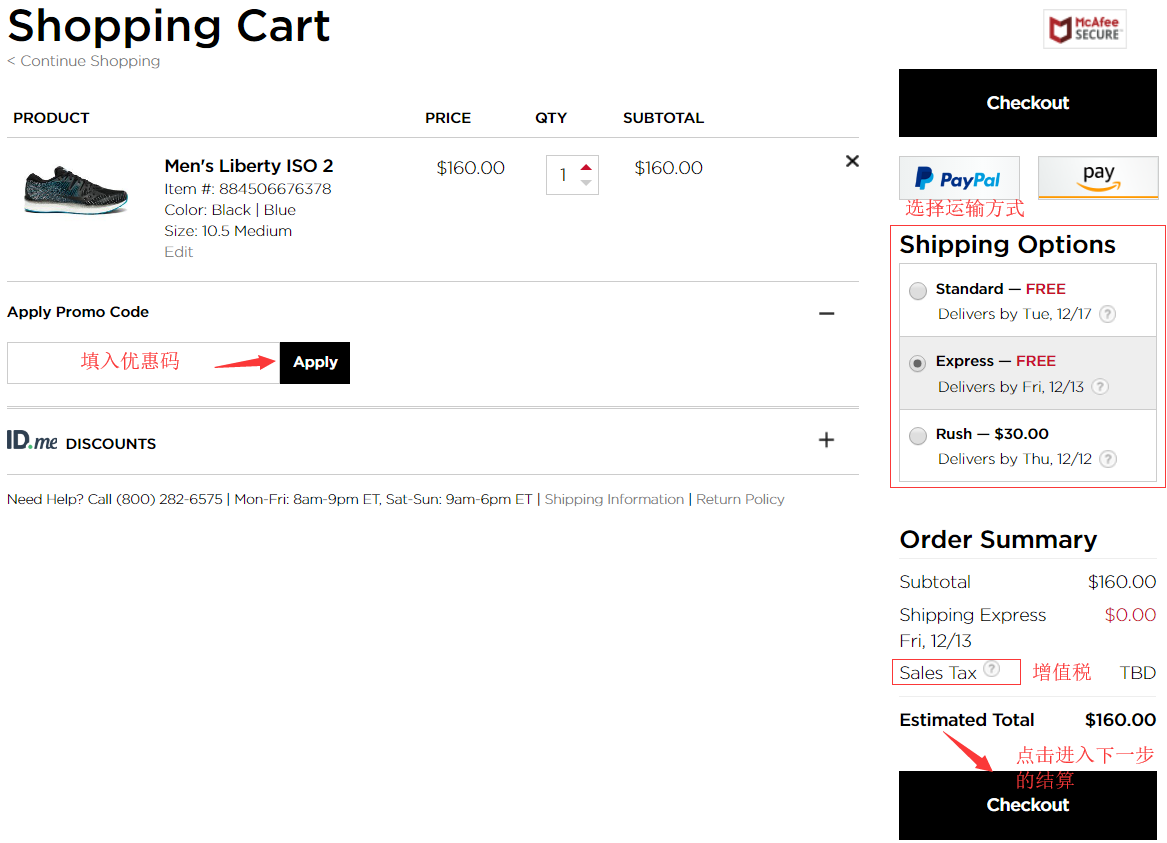Viewport: 1167px width, 843px height.
Task: Decrease quantity with the down arrow
Action: pyautogui.click(x=586, y=183)
